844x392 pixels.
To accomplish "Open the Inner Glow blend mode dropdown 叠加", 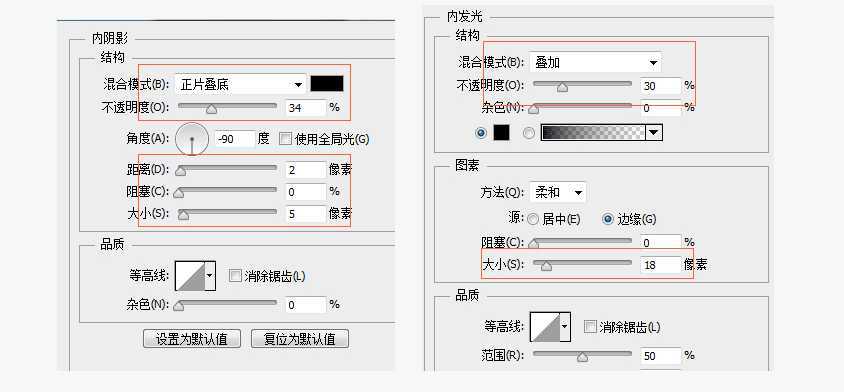I will coord(595,62).
